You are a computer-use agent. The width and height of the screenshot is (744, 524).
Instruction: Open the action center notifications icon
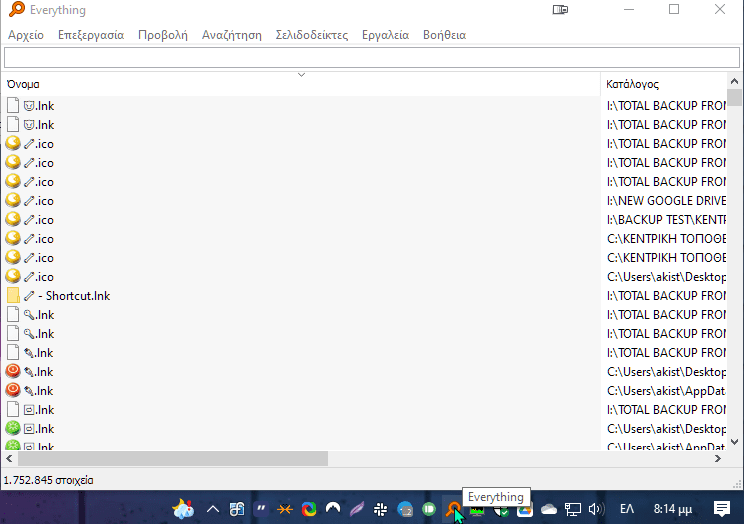pos(722,509)
